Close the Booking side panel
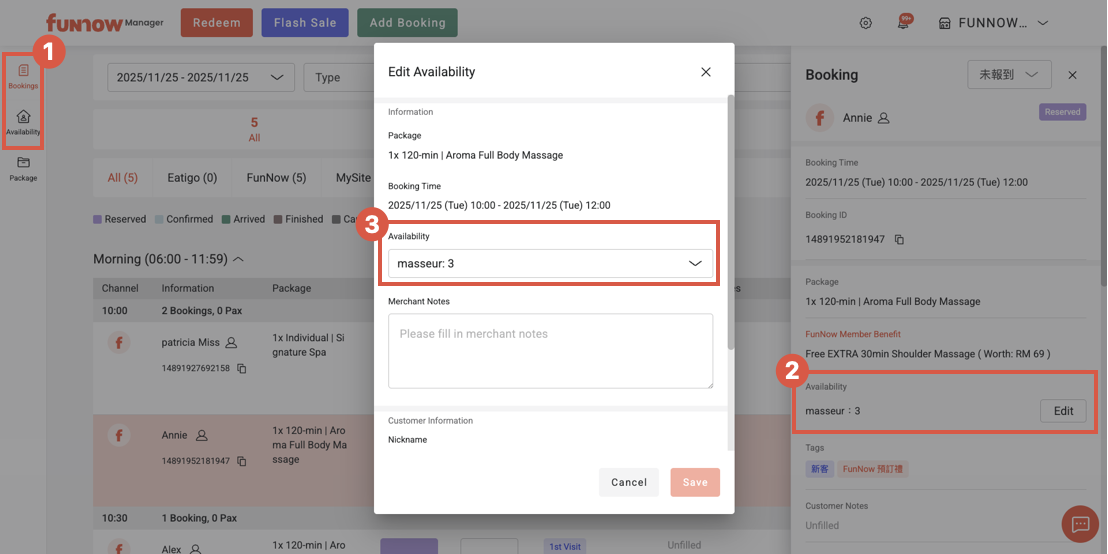1108x554 pixels. [1072, 75]
